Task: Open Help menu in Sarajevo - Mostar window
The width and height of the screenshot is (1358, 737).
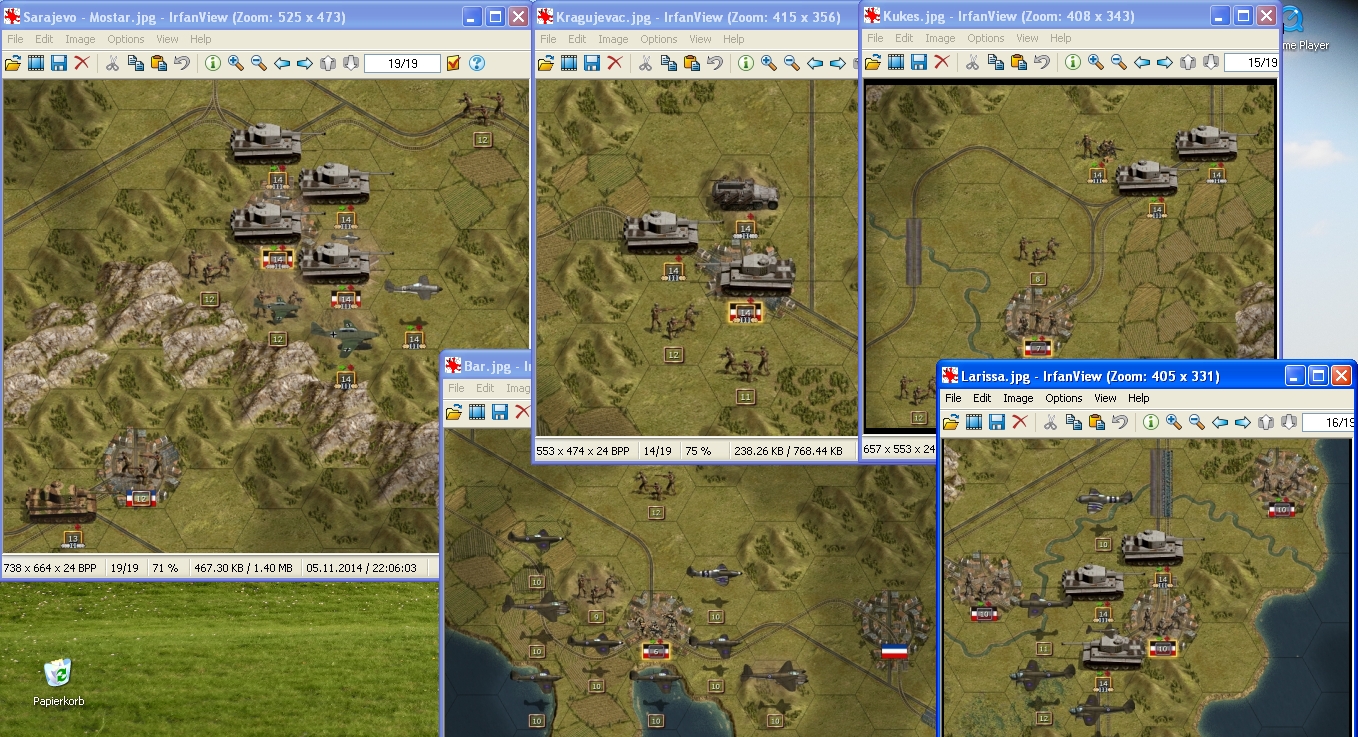Action: [201, 39]
